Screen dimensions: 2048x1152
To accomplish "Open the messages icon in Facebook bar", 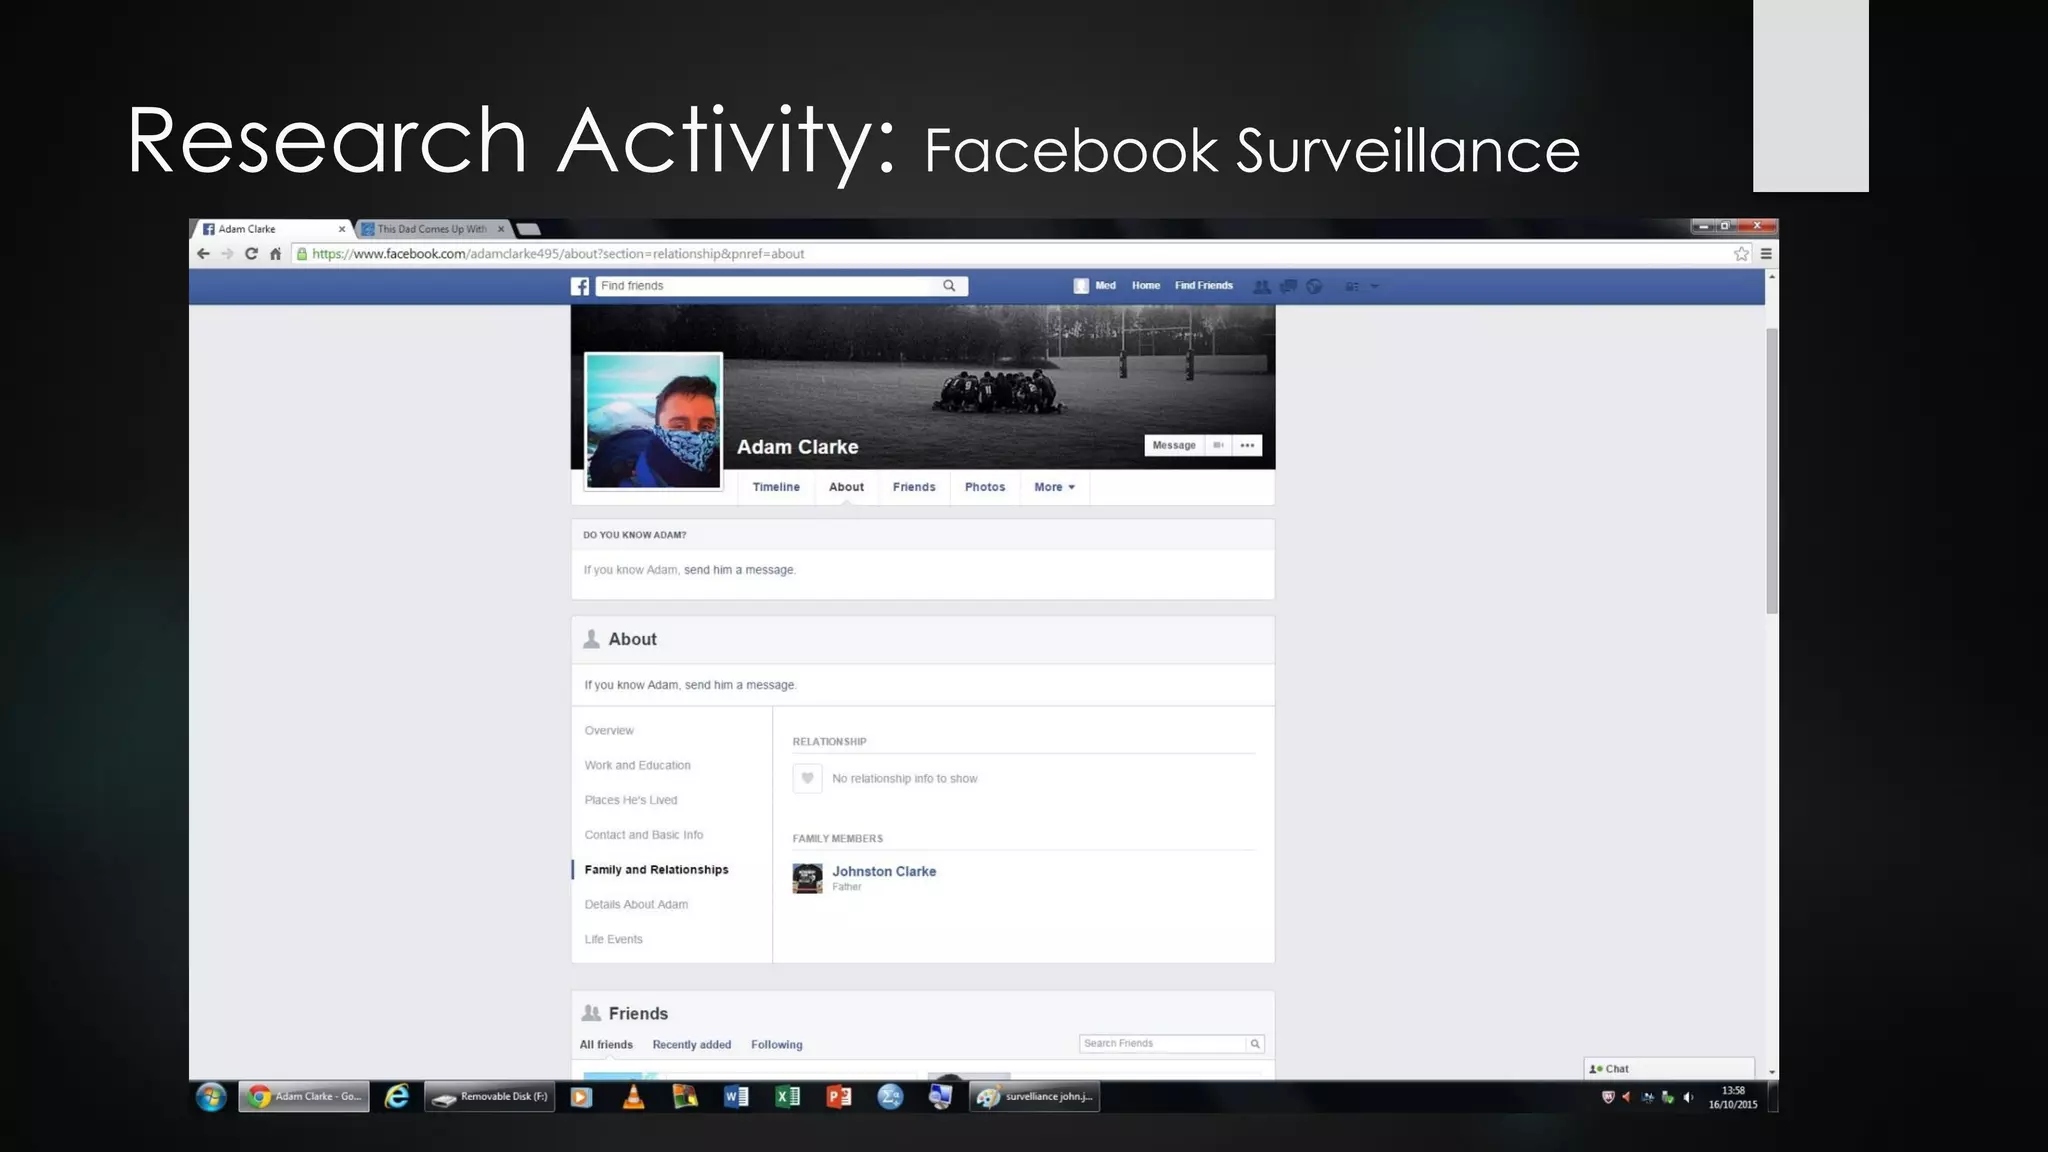I will point(1288,286).
